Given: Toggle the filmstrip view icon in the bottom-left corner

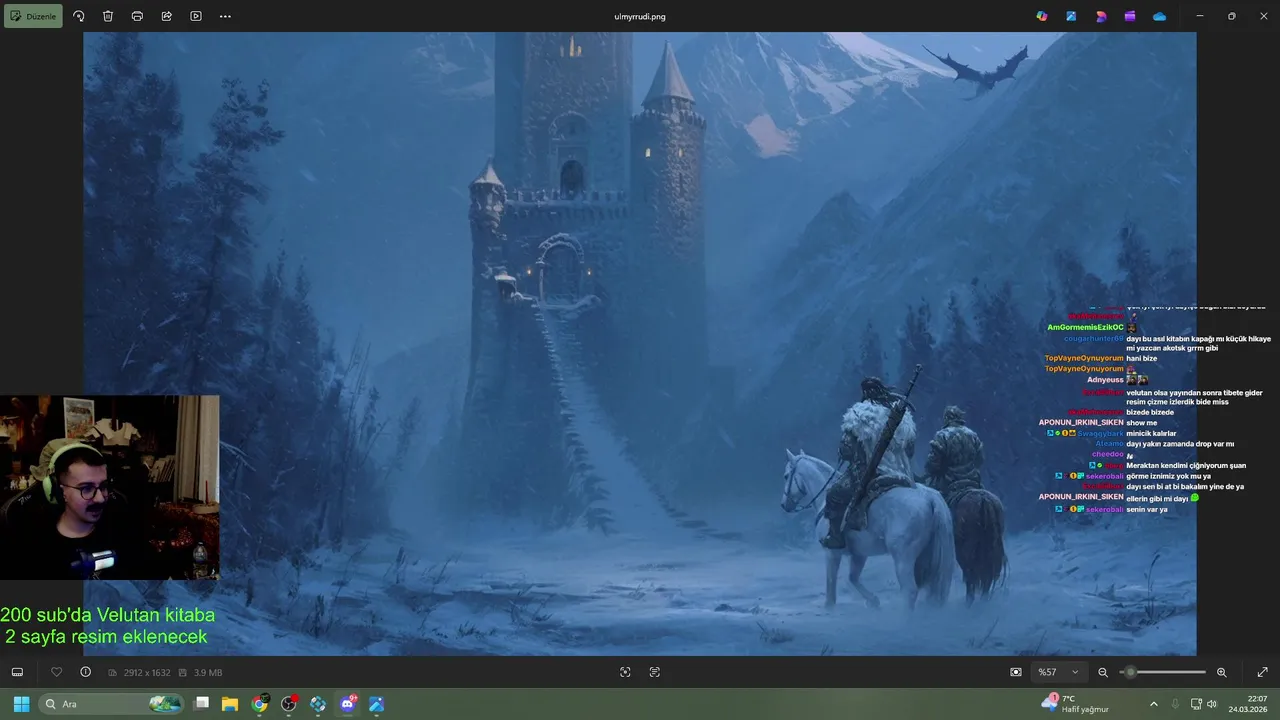Looking at the screenshot, I should point(17,672).
